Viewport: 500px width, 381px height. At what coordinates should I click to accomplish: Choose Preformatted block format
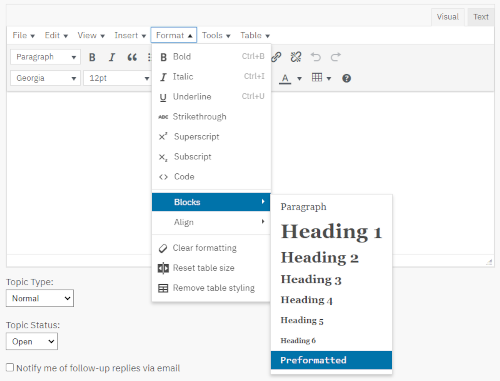[x=331, y=360]
